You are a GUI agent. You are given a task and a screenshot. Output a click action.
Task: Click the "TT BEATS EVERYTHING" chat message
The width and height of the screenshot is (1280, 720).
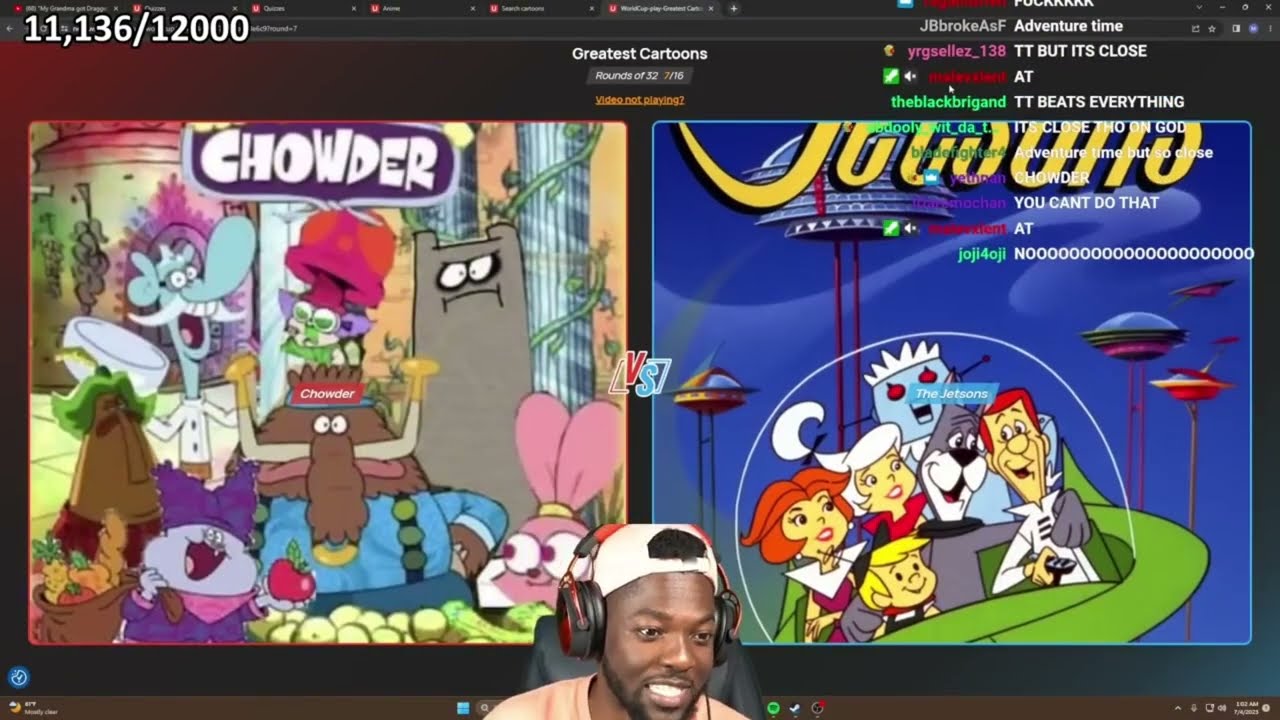pyautogui.click(x=1099, y=102)
